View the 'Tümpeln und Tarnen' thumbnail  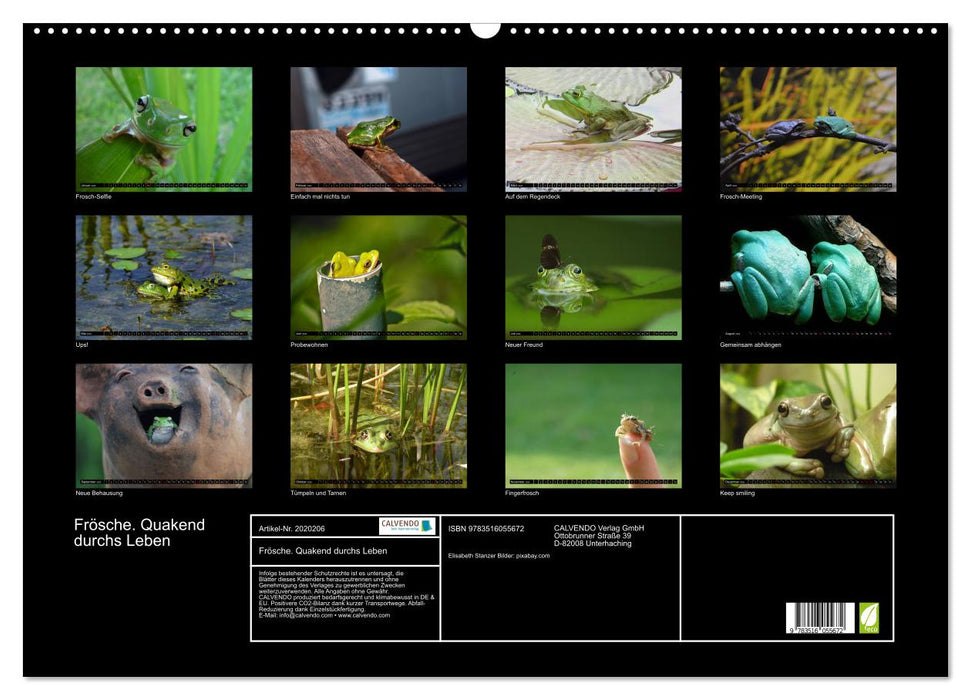point(378,425)
